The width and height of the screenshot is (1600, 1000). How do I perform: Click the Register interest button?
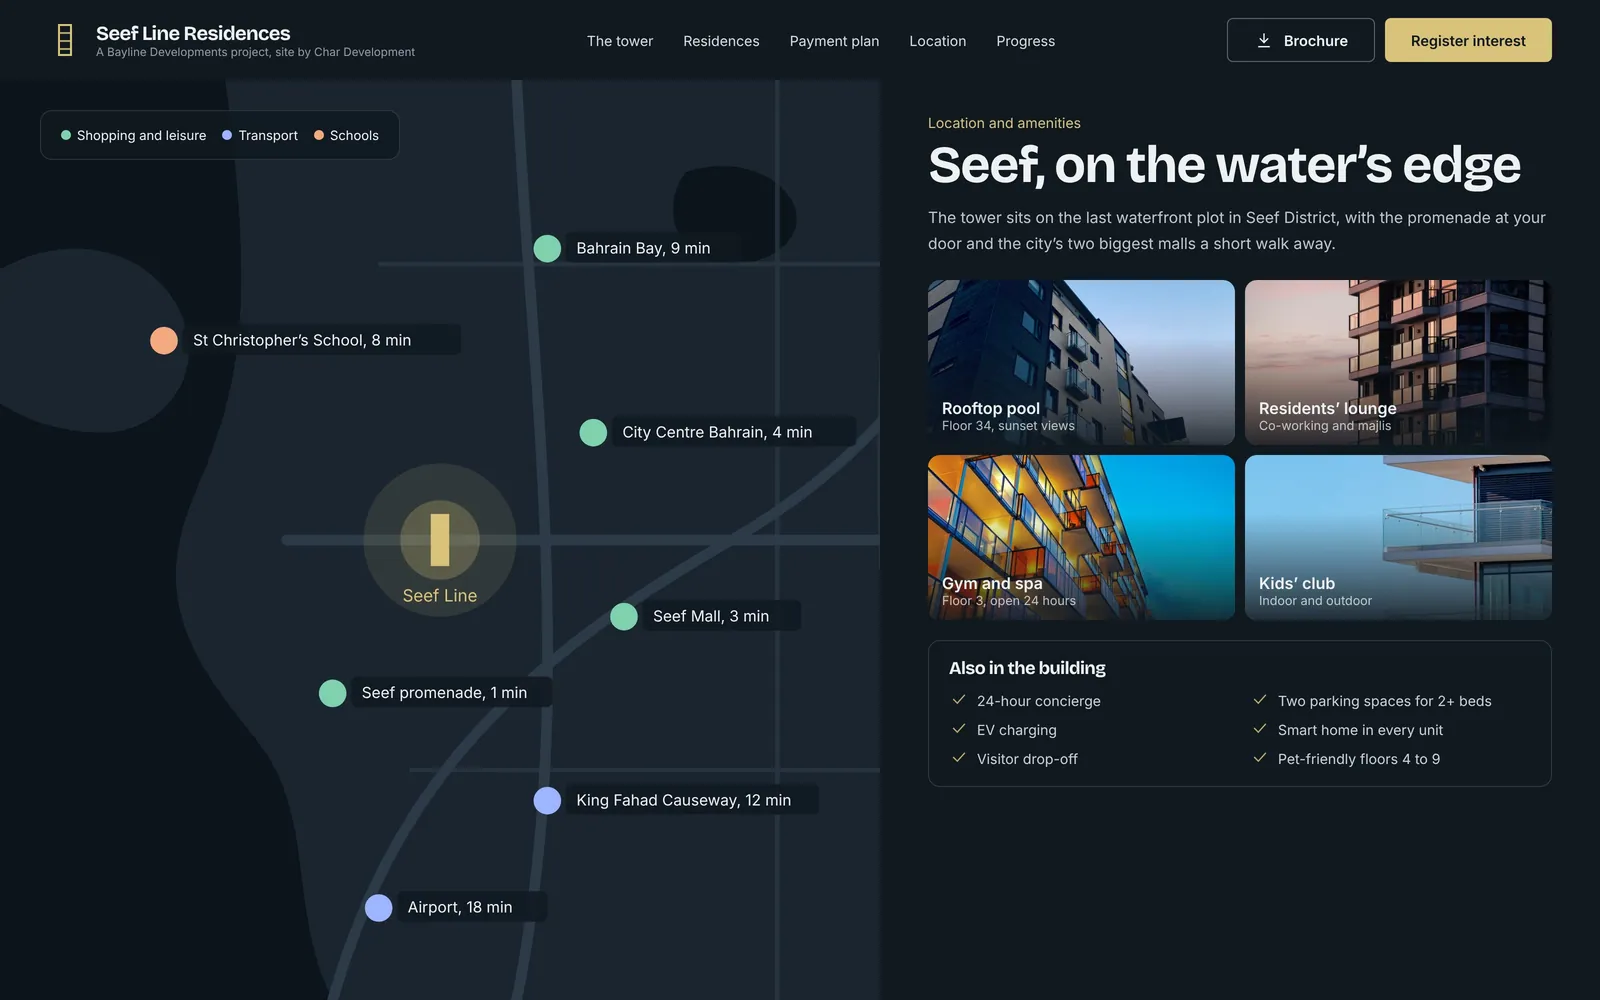pyautogui.click(x=1468, y=40)
